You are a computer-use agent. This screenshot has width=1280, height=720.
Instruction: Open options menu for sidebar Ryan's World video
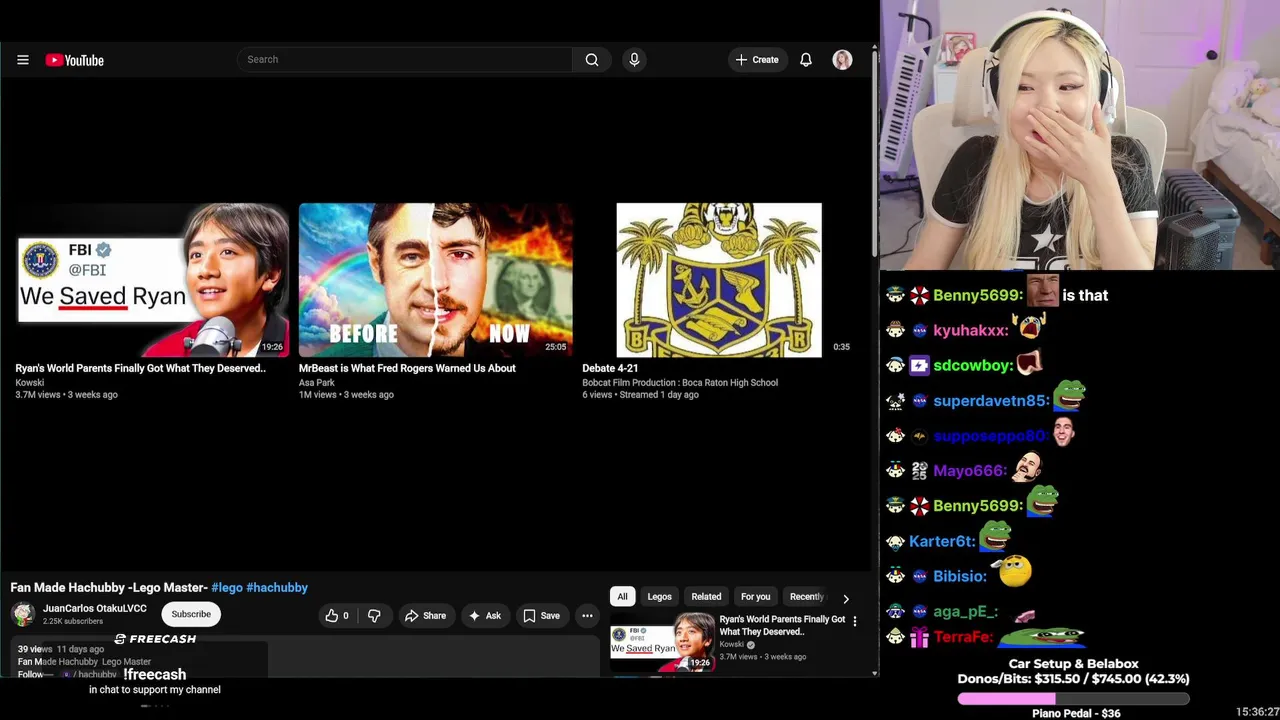click(x=854, y=622)
